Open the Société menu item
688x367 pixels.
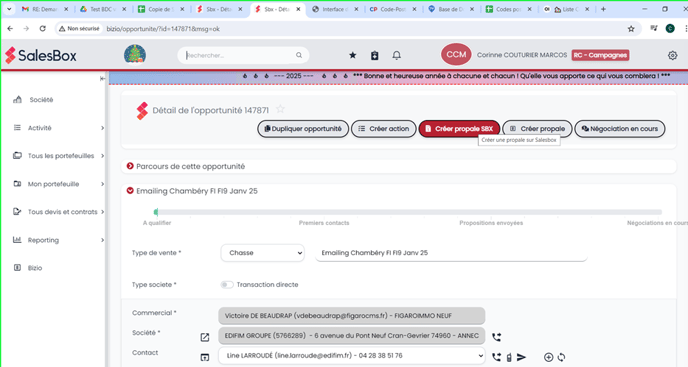[x=41, y=100]
